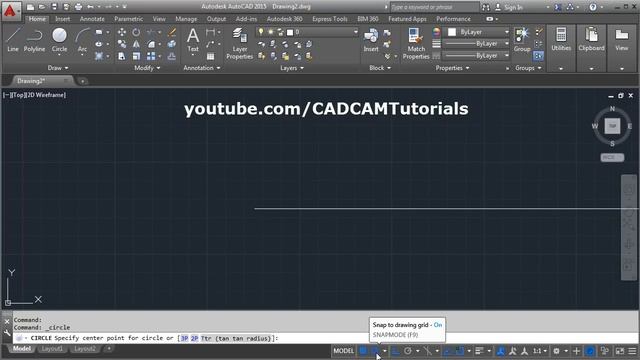640x360 pixels.
Task: Activate the Copy tool
Action: (122, 44)
